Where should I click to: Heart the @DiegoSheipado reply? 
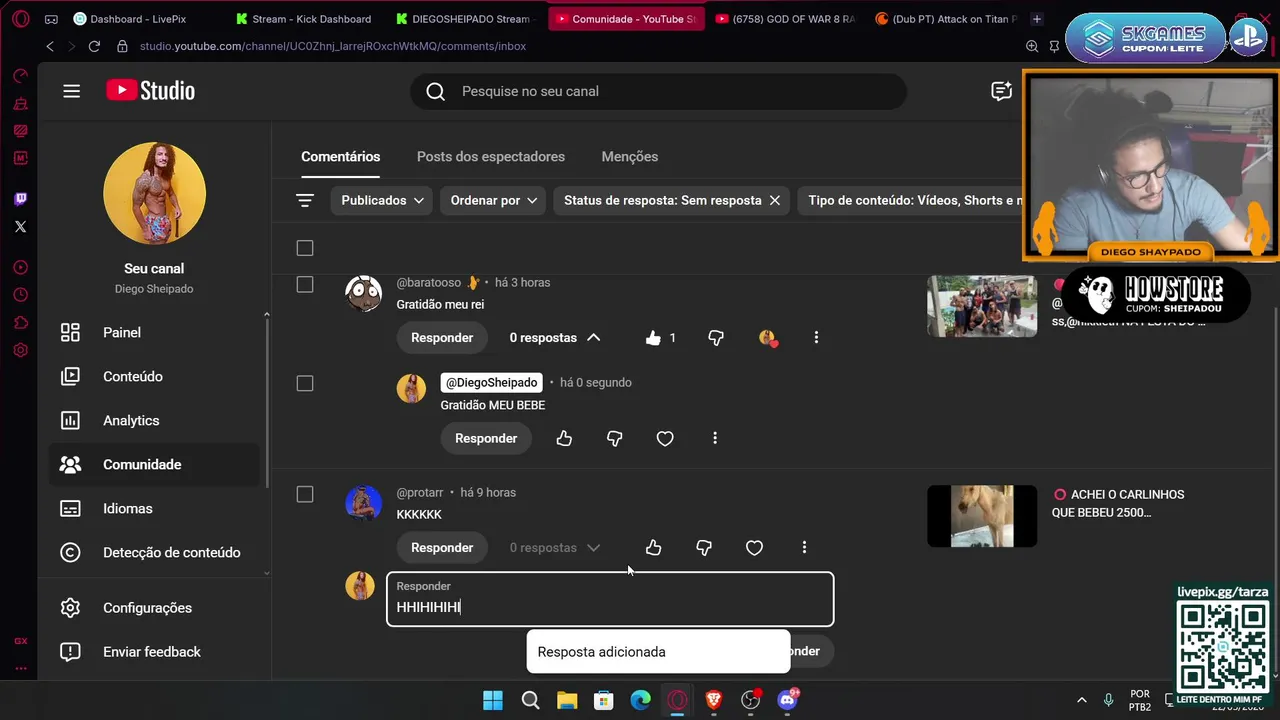665,438
